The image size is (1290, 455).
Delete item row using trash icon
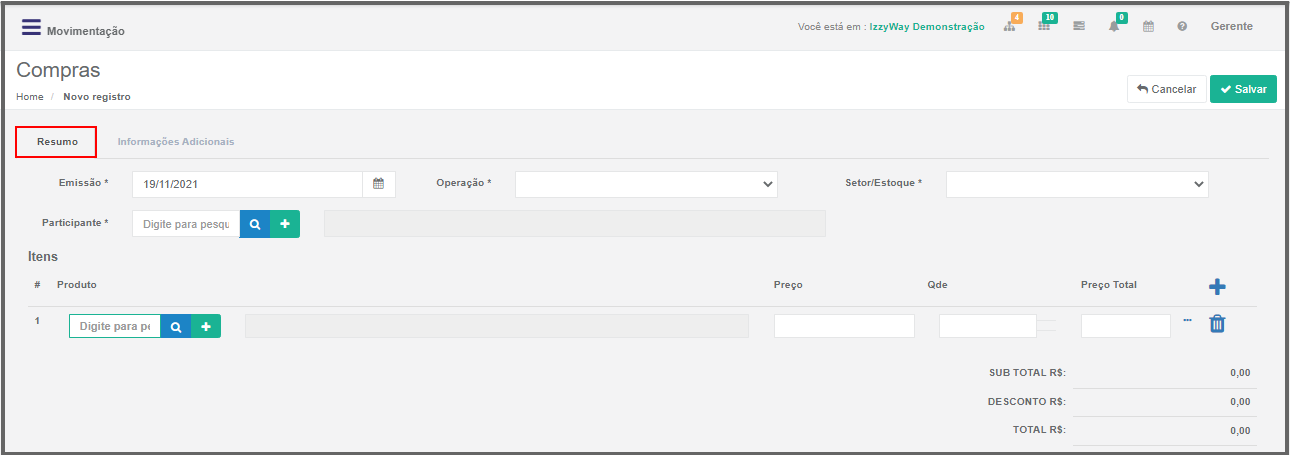point(1217,324)
